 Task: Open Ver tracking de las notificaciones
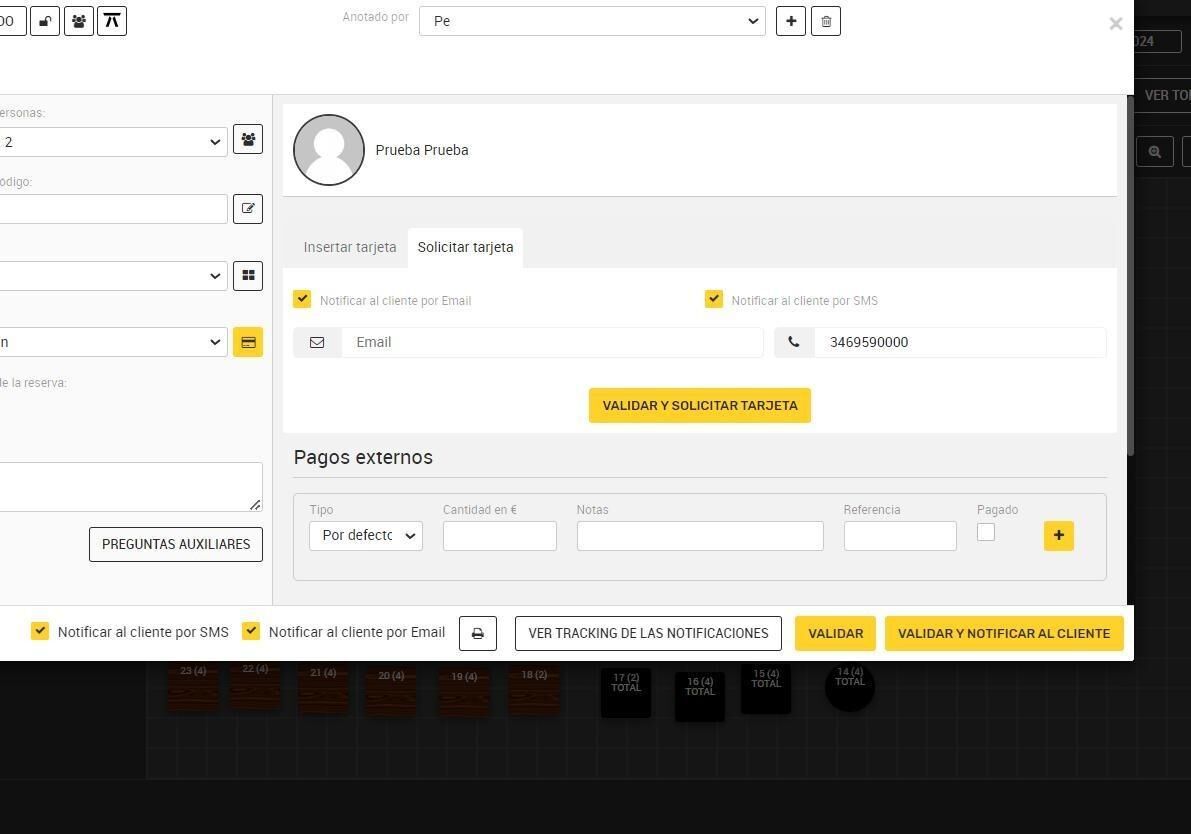point(648,633)
